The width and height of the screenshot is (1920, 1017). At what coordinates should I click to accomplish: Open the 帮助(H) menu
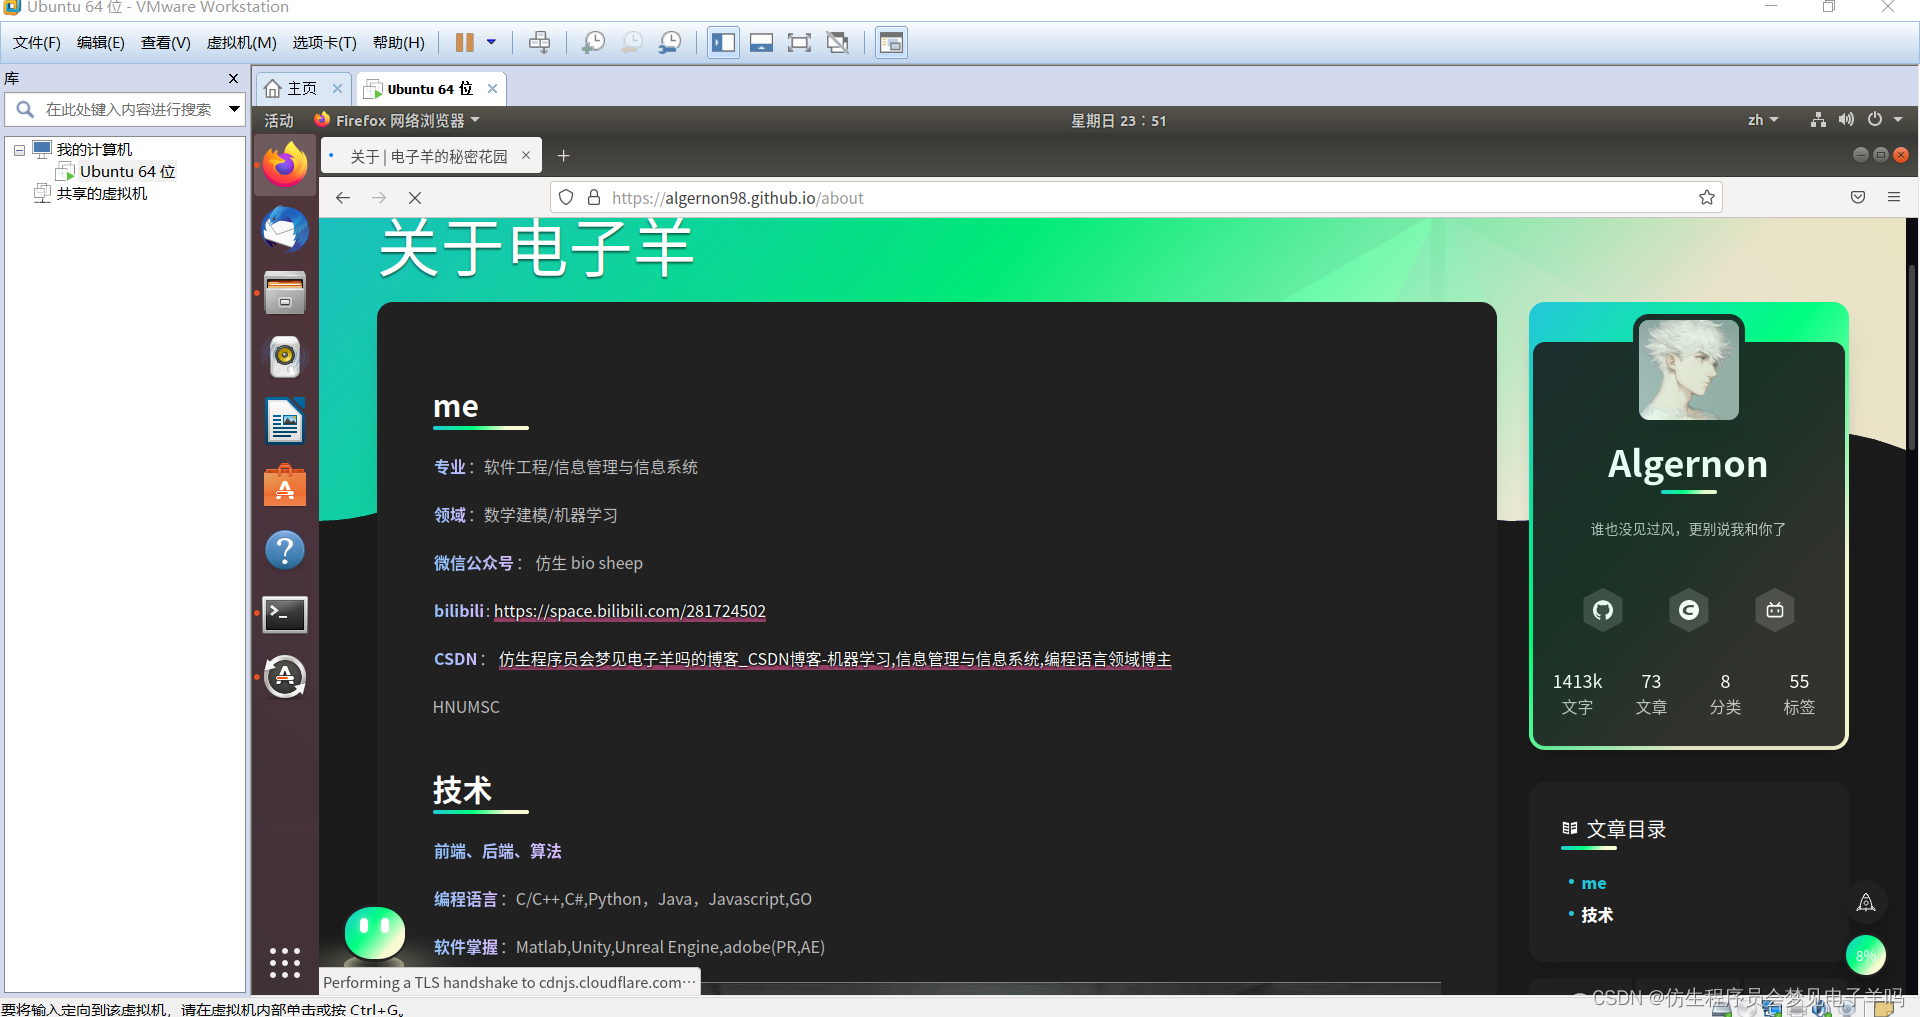(399, 43)
